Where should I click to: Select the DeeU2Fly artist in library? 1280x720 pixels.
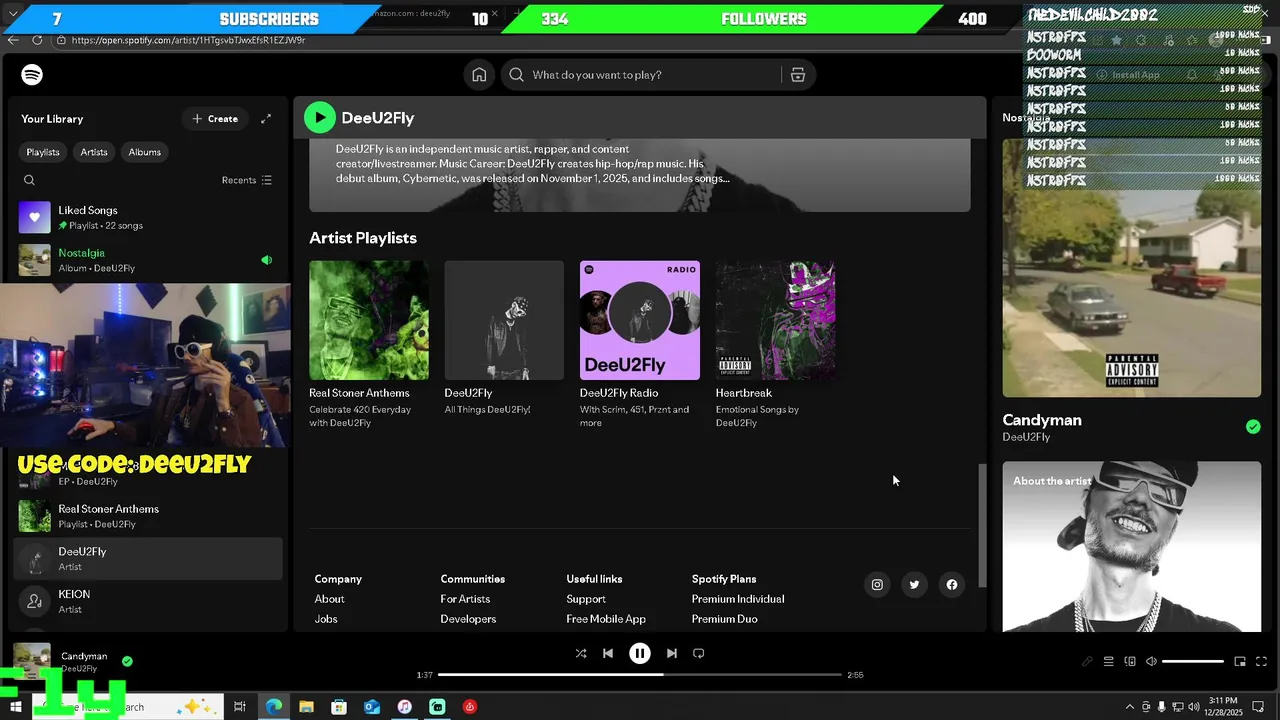pyautogui.click(x=148, y=559)
